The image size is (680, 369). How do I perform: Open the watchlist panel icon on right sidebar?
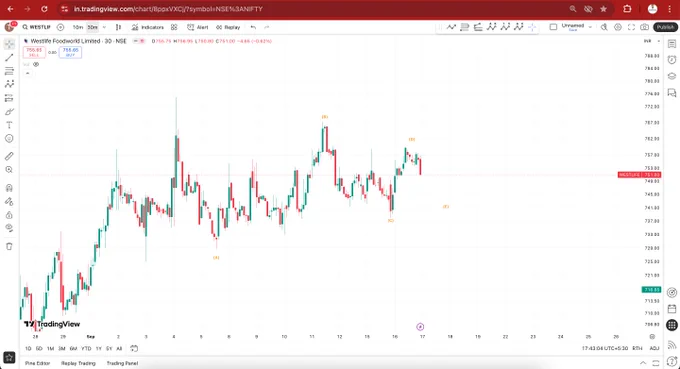672,44
